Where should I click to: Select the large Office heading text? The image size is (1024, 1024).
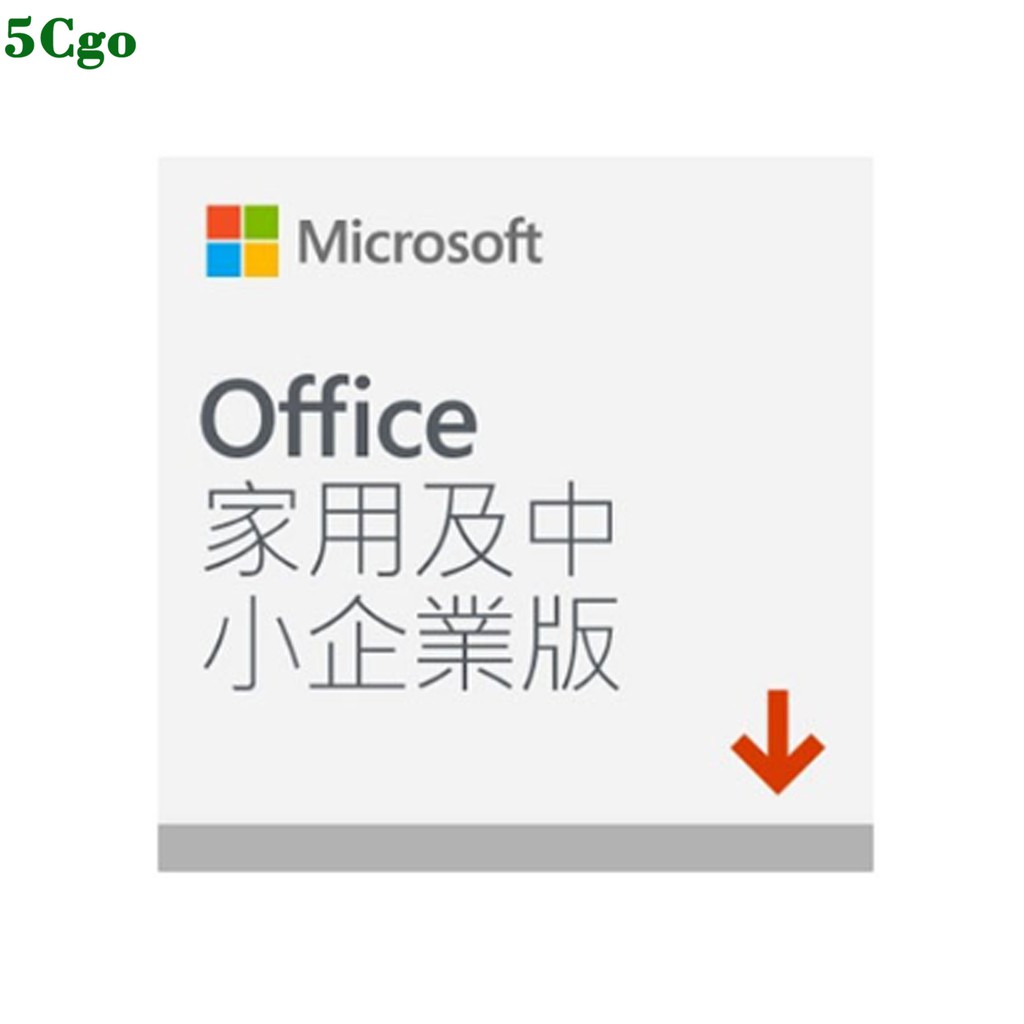339,416
